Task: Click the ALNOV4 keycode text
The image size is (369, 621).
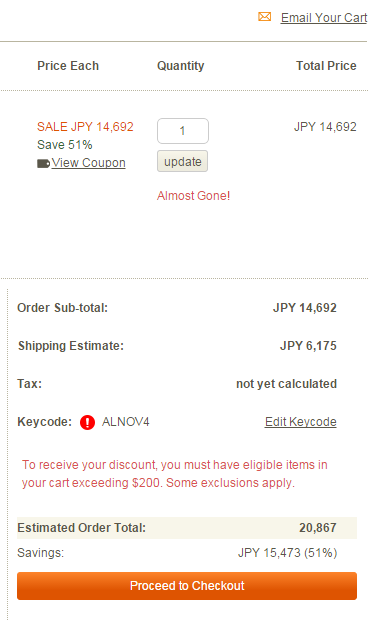Action: 126,422
